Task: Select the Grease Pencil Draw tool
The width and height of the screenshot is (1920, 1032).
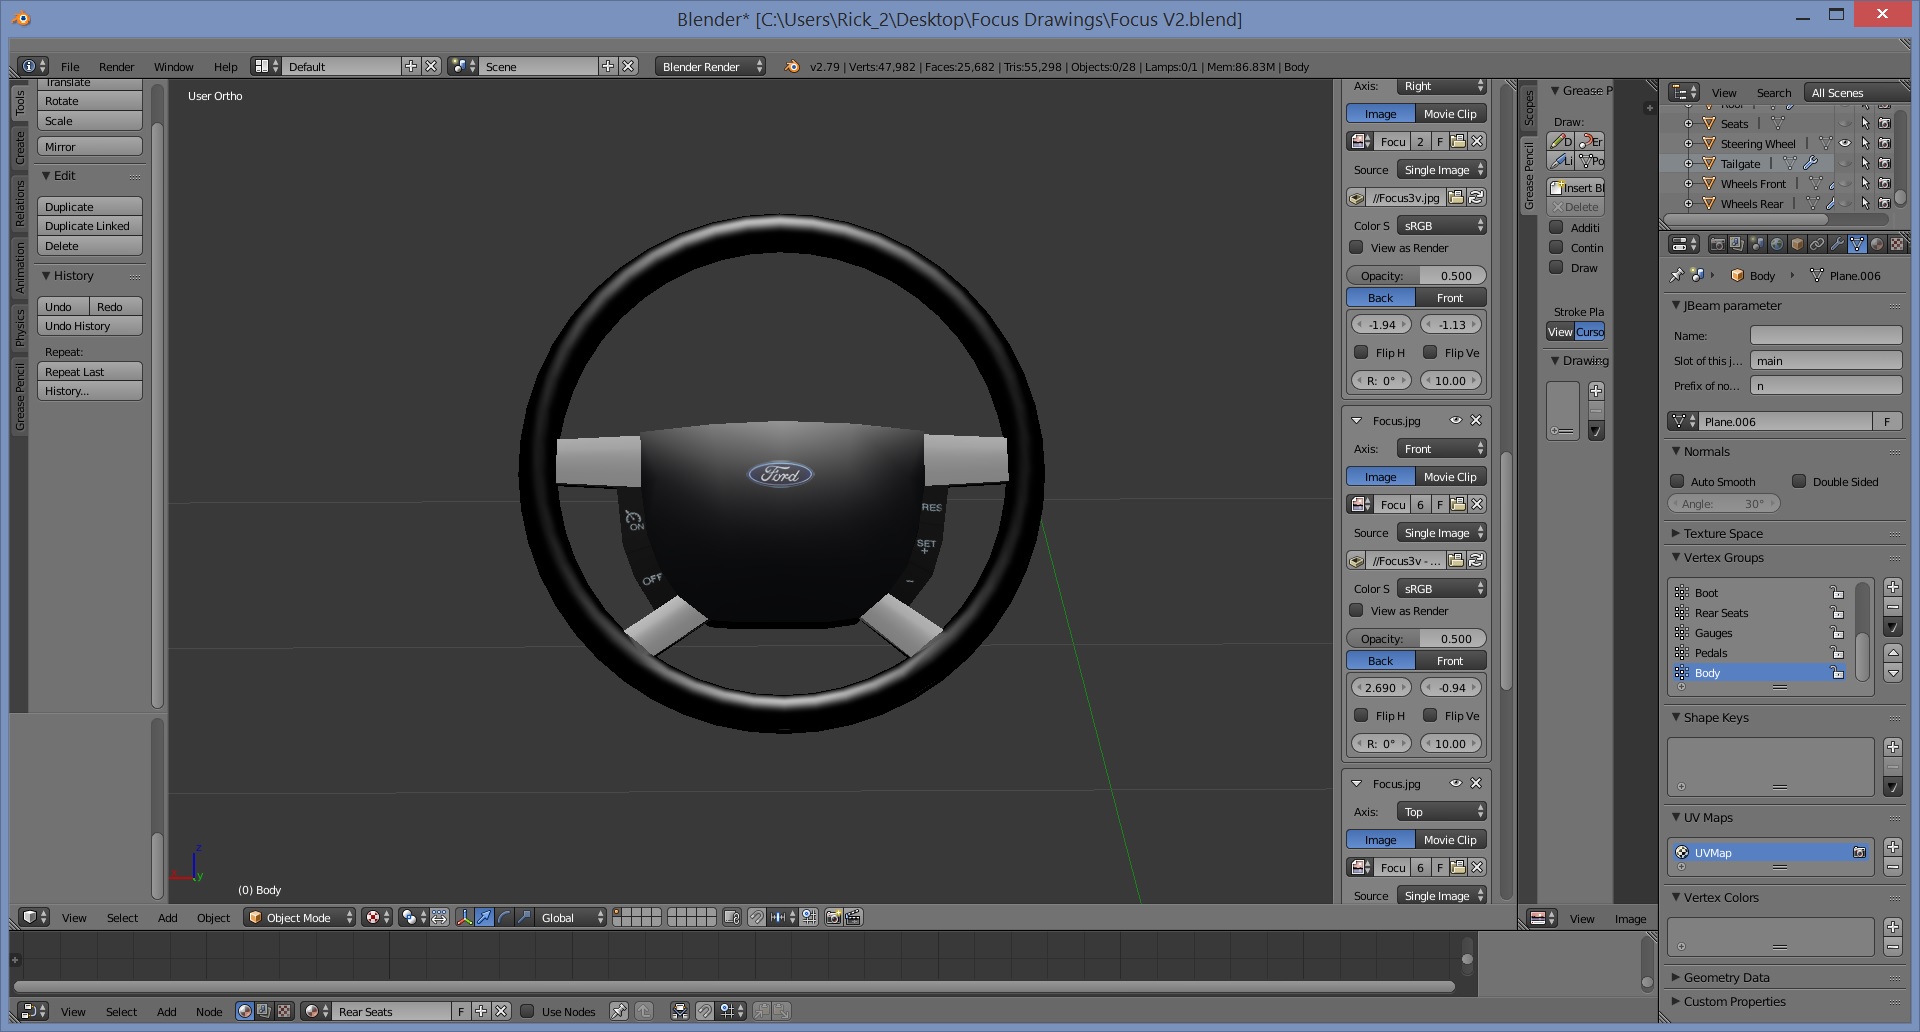Action: click(x=1561, y=141)
